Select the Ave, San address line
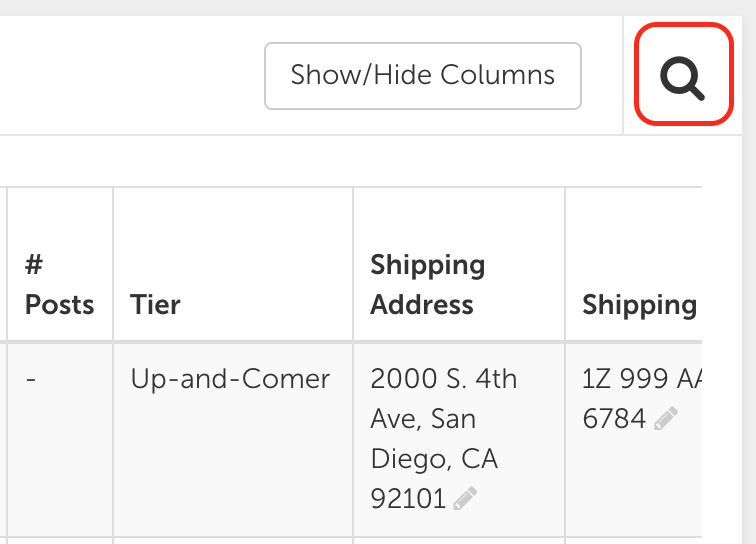 (x=423, y=418)
